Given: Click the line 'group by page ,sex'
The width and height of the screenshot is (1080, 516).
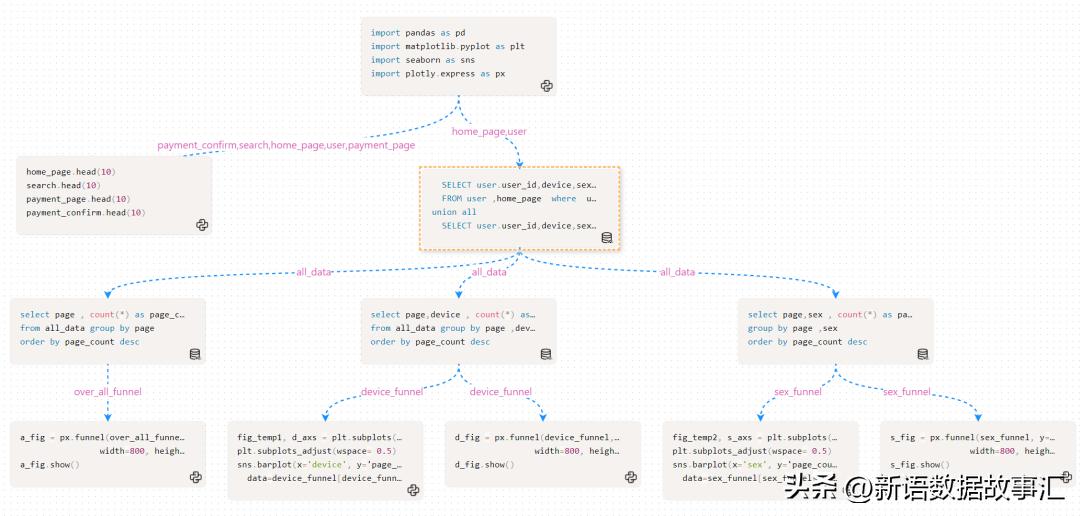Looking at the screenshot, I should (x=793, y=329).
